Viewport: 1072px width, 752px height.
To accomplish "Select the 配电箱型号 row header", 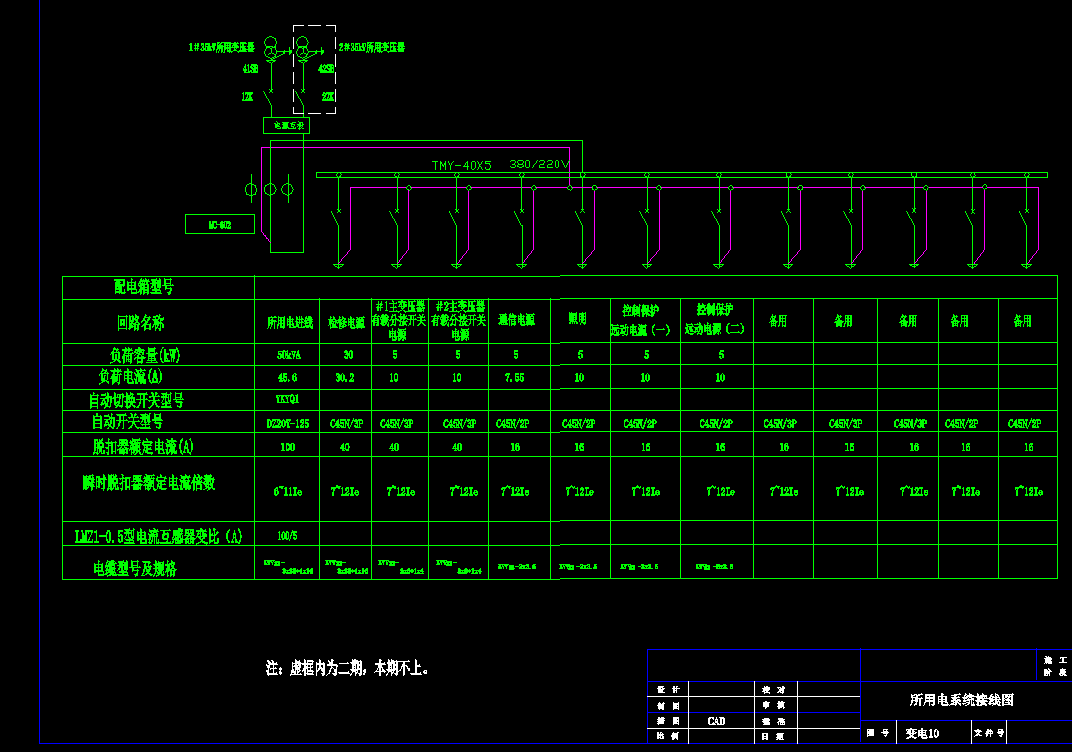I will [144, 287].
